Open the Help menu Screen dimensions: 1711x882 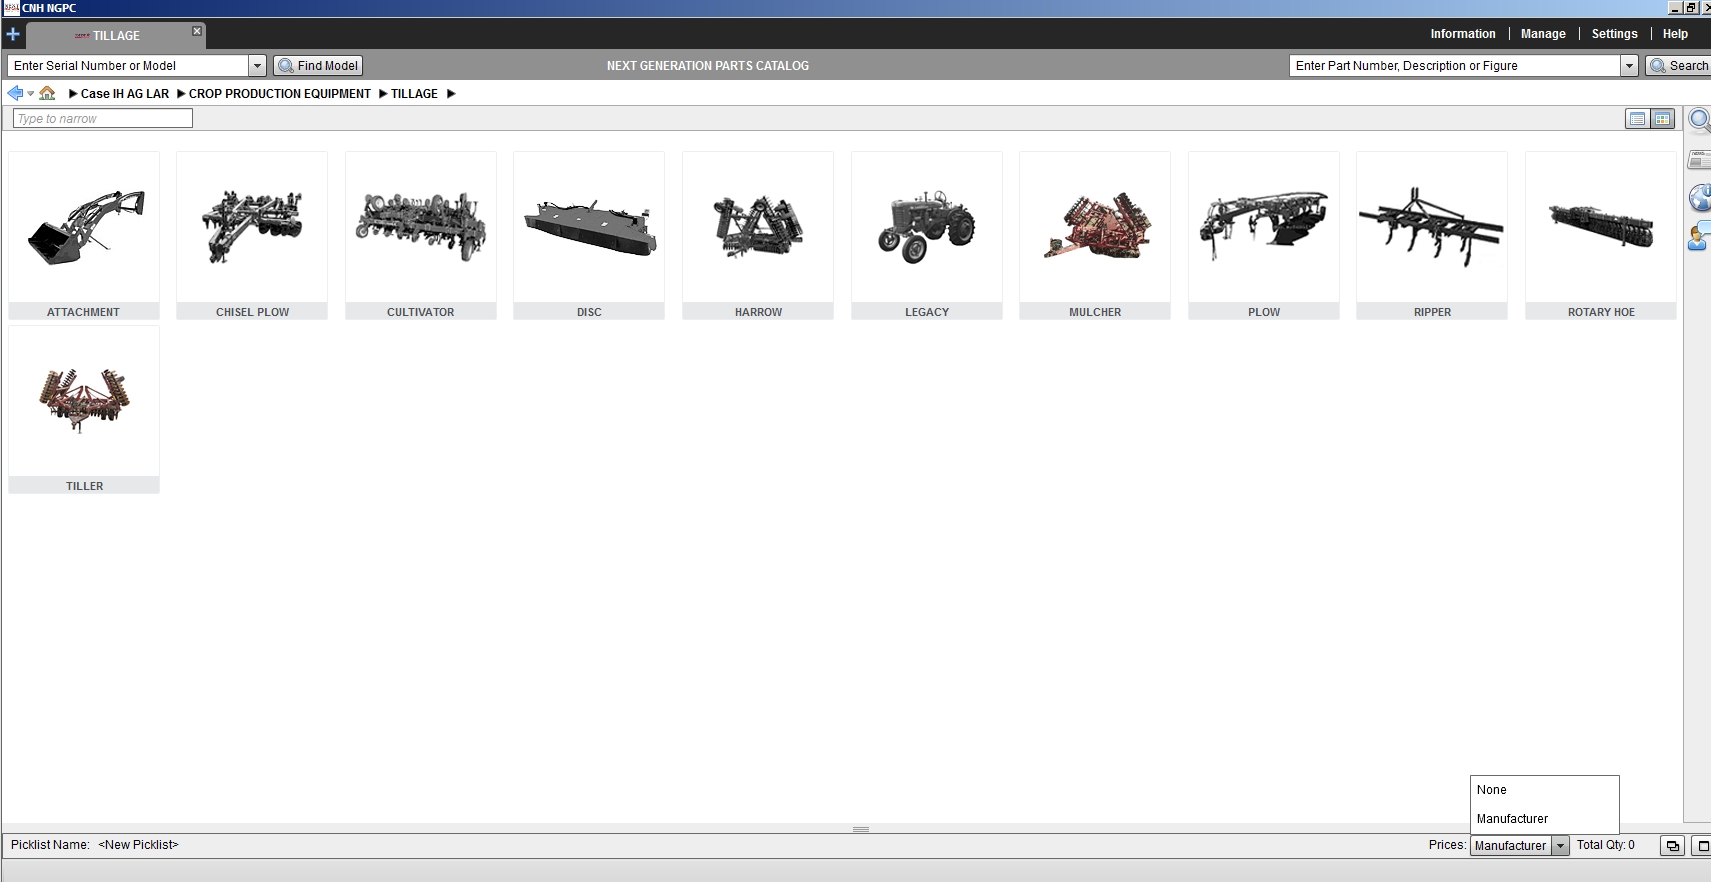[x=1675, y=34]
